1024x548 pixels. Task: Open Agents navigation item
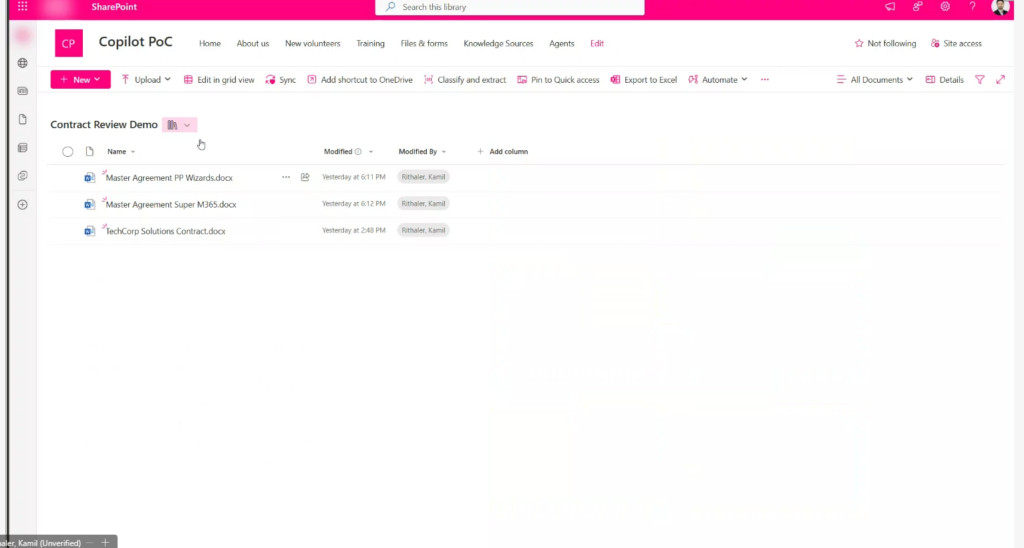[x=562, y=43]
